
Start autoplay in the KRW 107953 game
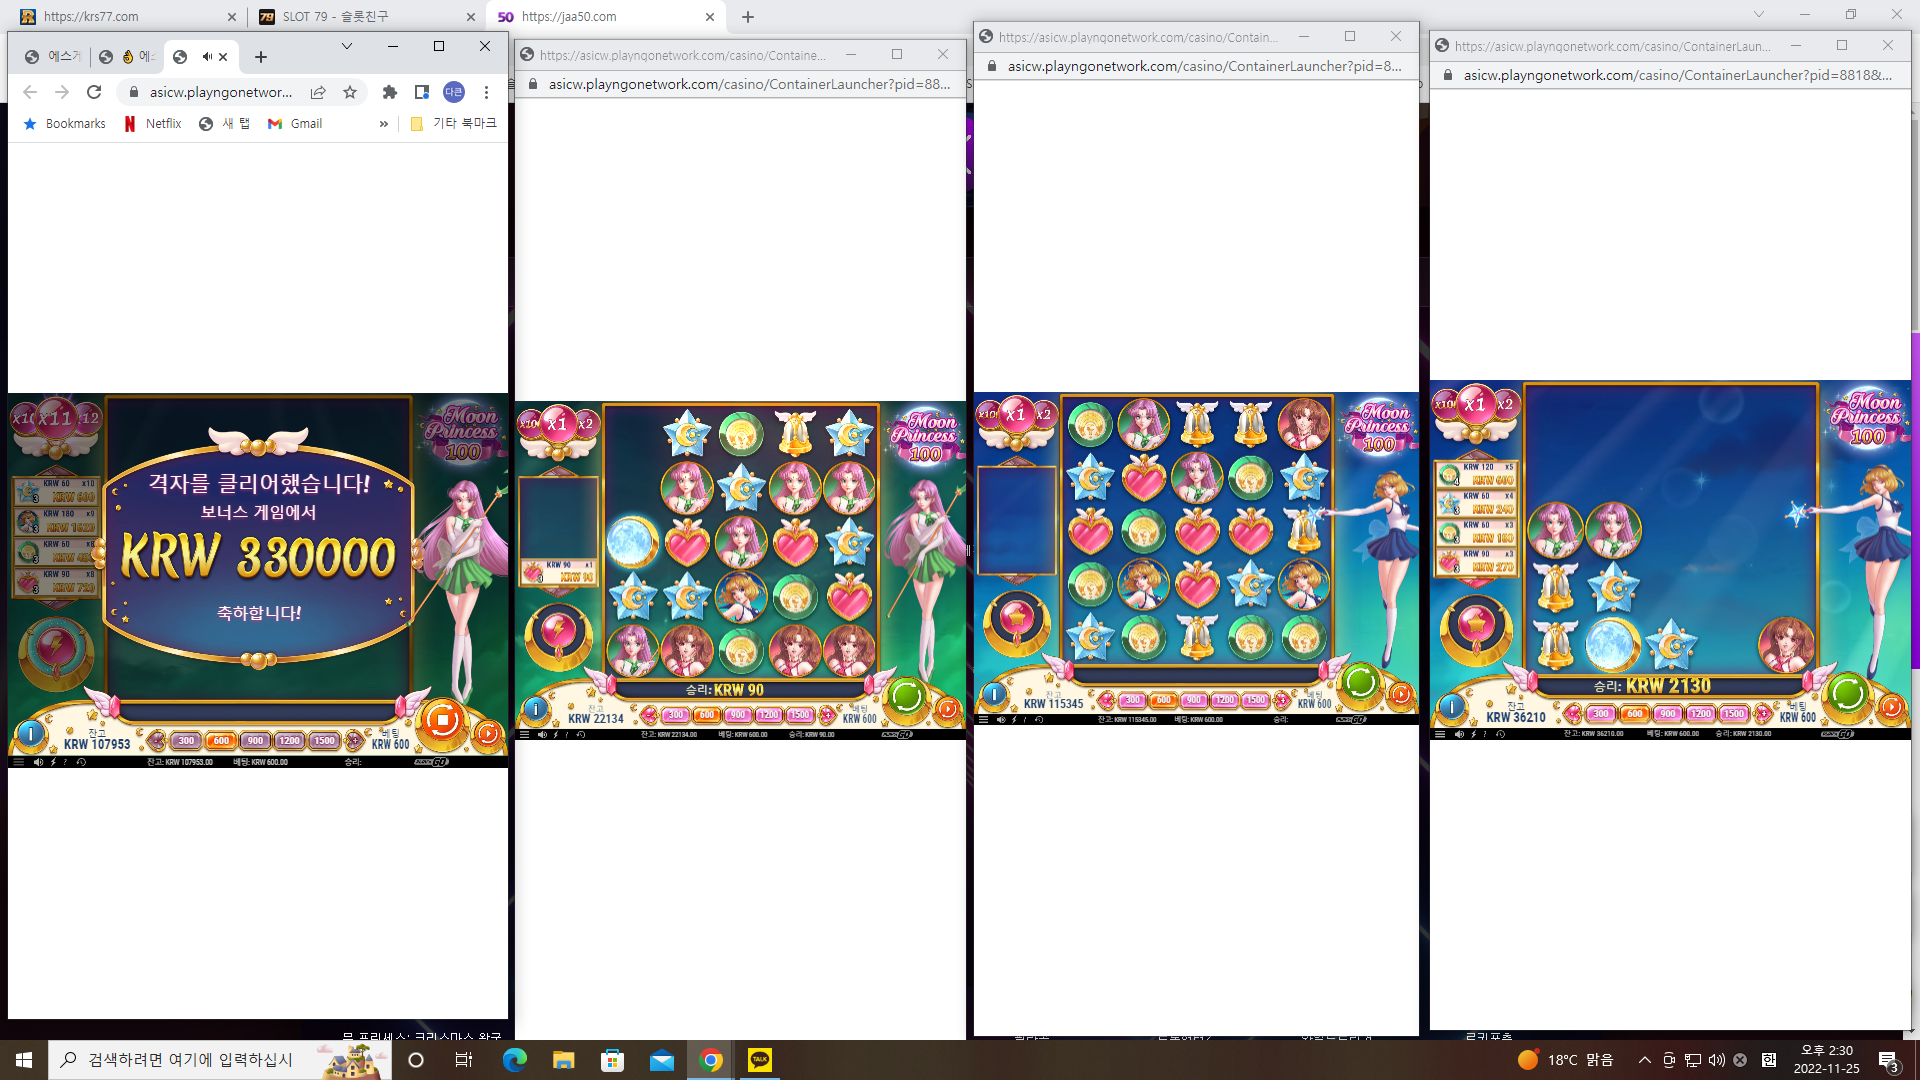coord(487,735)
